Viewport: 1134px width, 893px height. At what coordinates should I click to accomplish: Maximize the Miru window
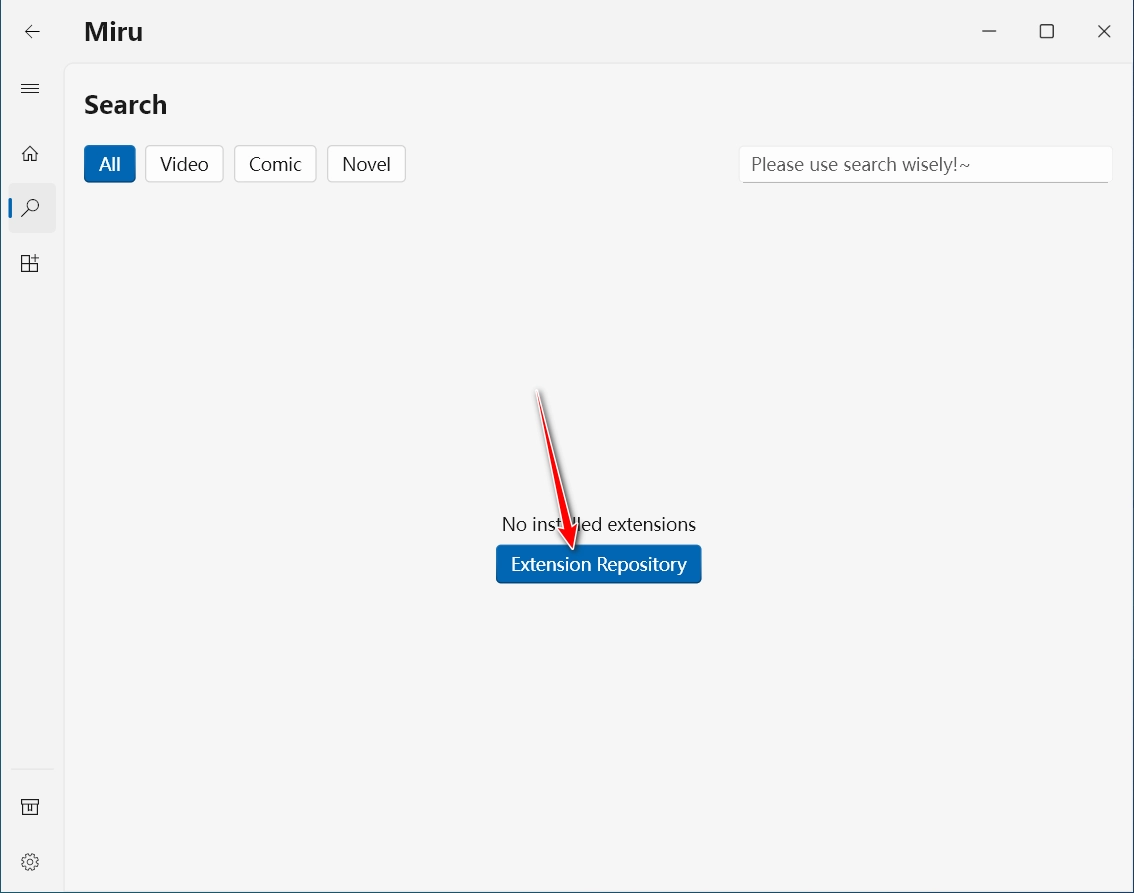click(x=1046, y=32)
